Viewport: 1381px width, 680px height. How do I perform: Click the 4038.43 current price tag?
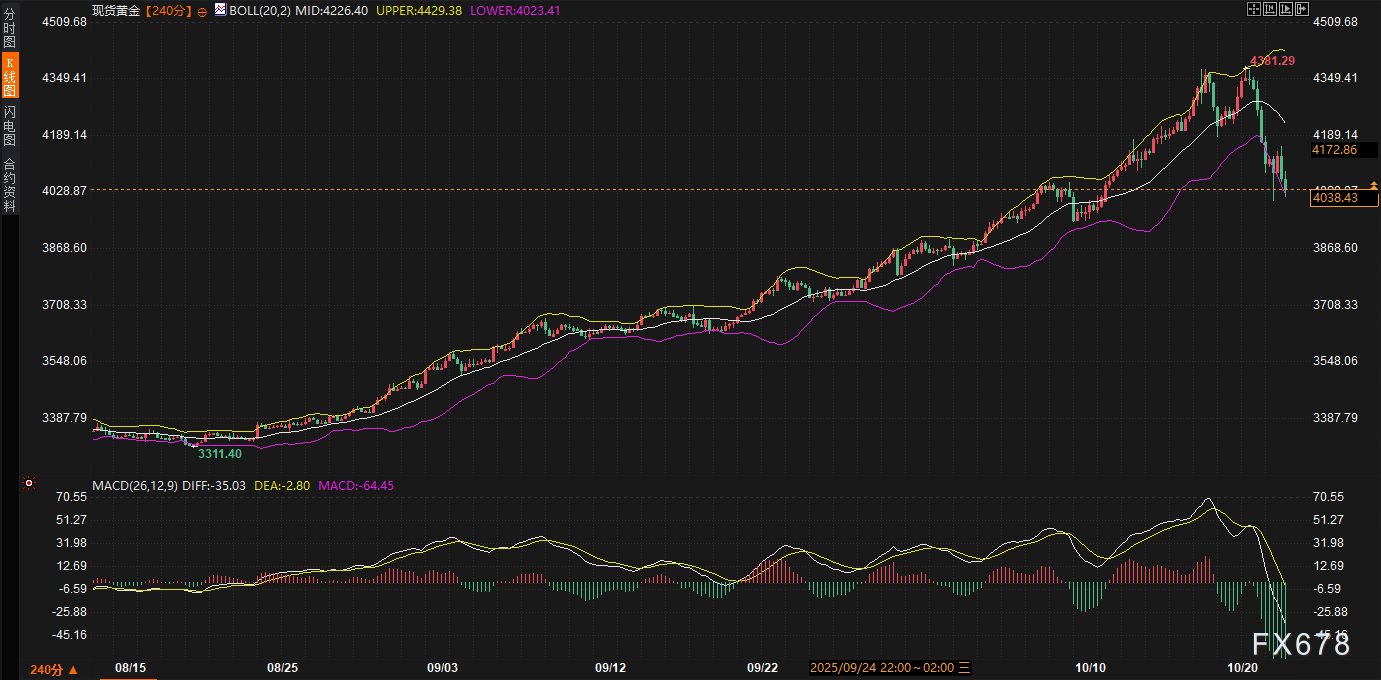pyautogui.click(x=1335, y=199)
